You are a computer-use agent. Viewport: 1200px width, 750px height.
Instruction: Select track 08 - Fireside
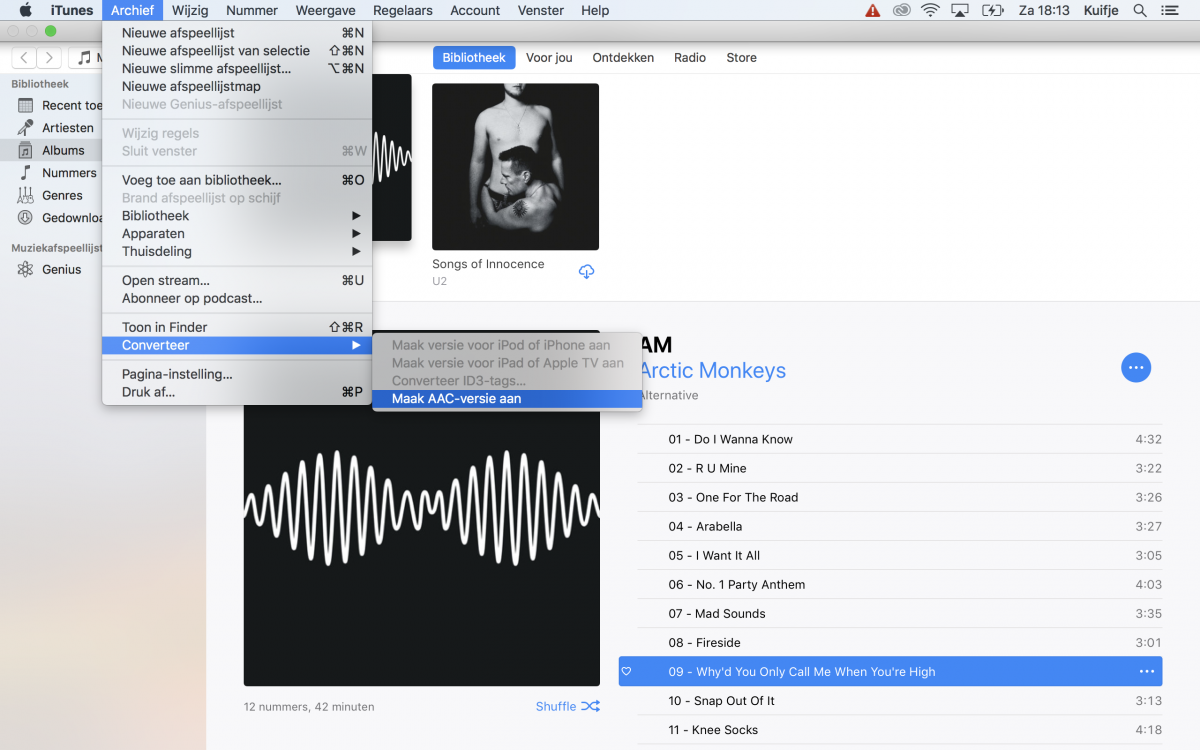[x=900, y=642]
